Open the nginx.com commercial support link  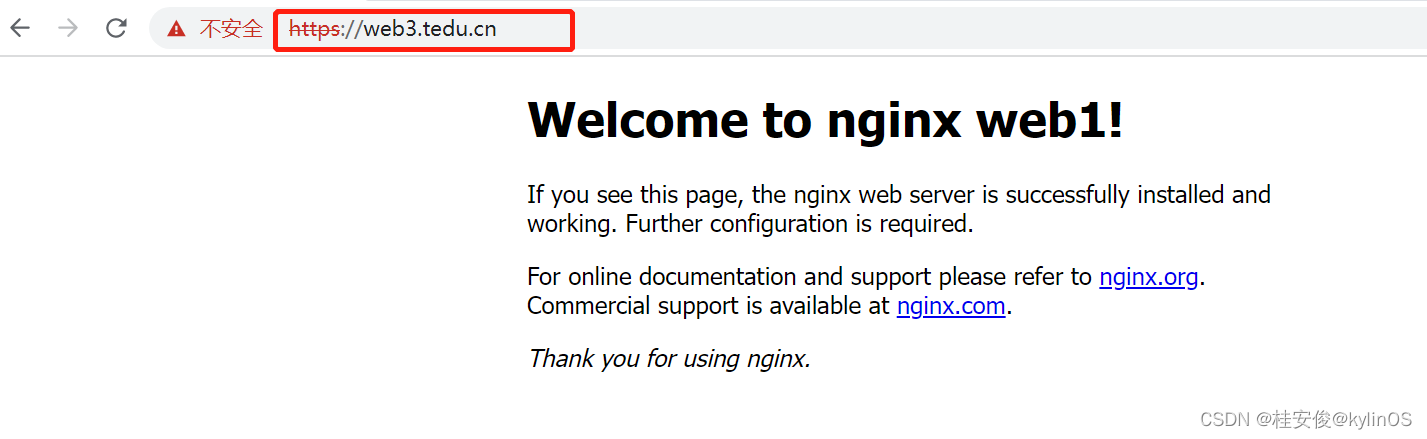pyautogui.click(x=951, y=306)
